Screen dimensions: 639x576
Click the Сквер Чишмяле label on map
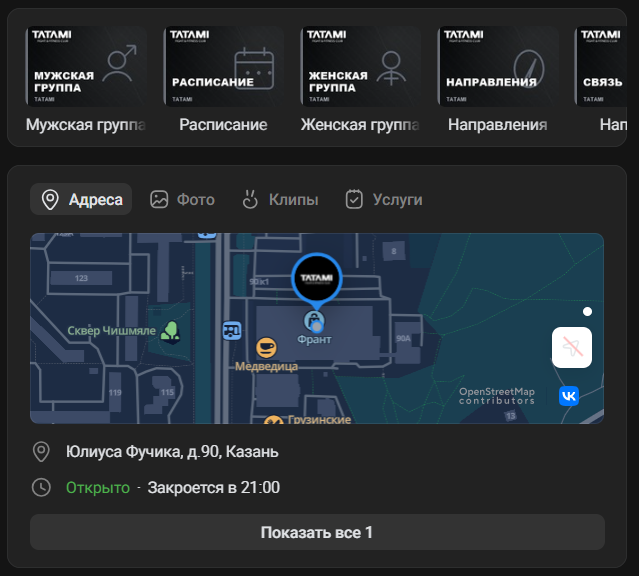(x=111, y=331)
